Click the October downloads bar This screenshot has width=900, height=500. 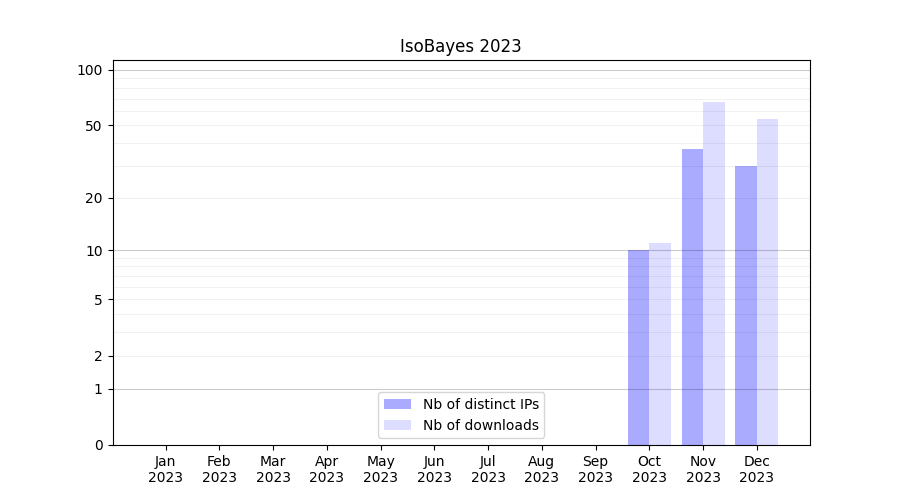pos(660,344)
